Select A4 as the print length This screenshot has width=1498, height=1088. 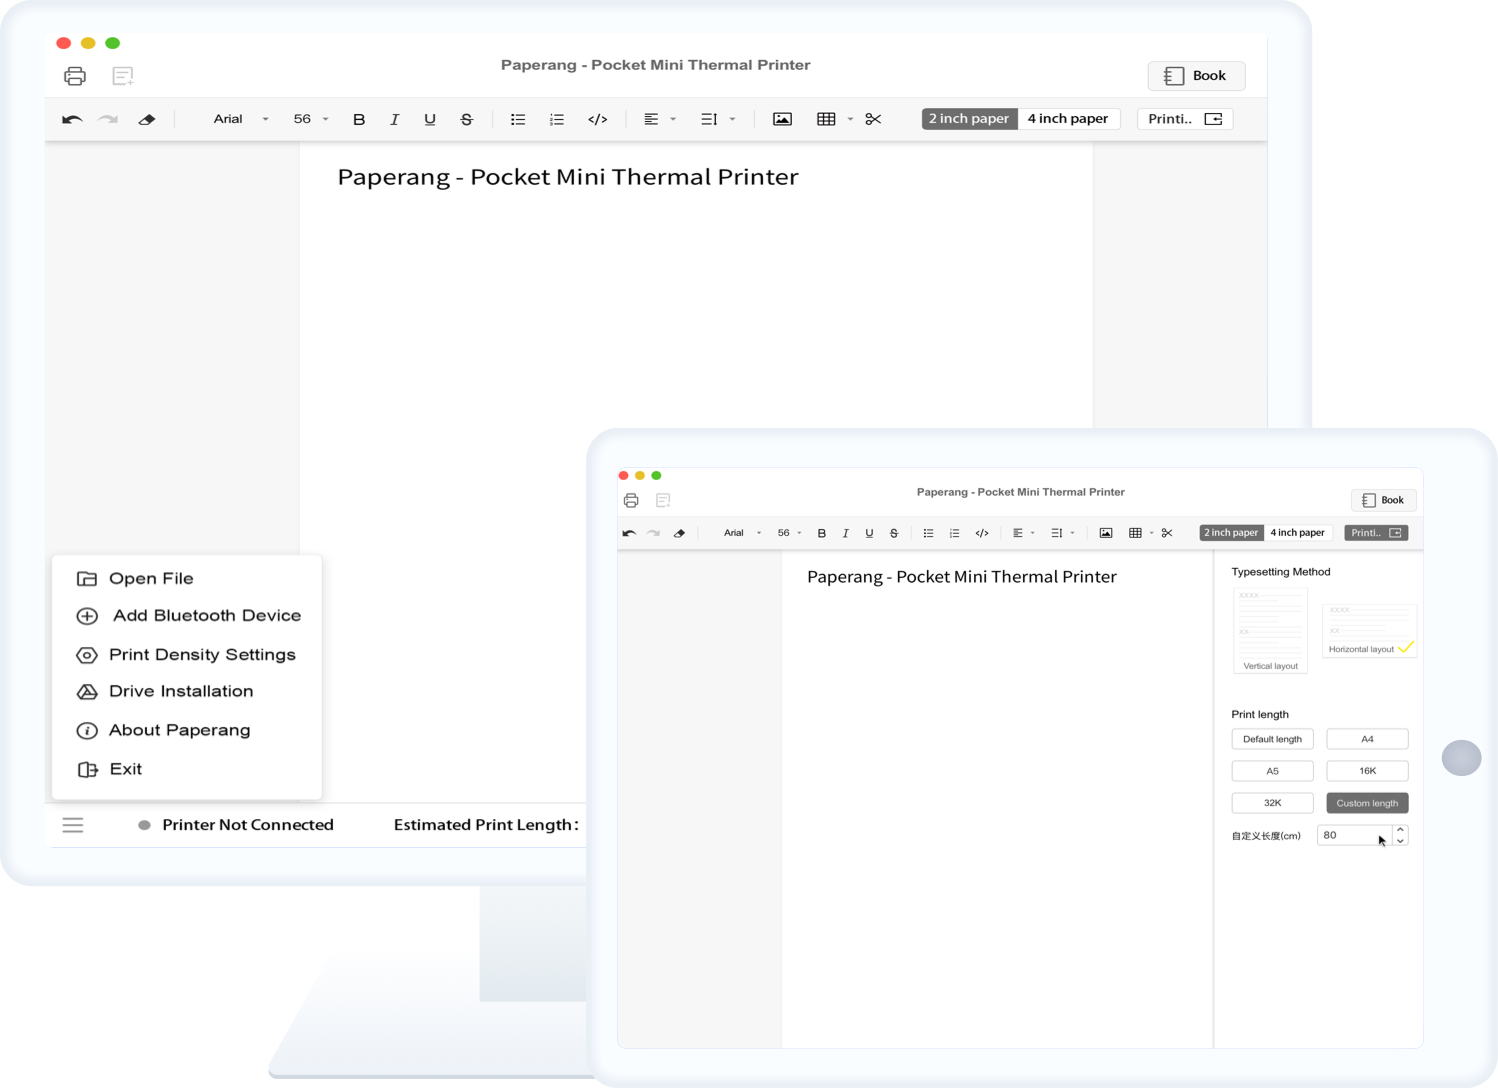point(1367,738)
